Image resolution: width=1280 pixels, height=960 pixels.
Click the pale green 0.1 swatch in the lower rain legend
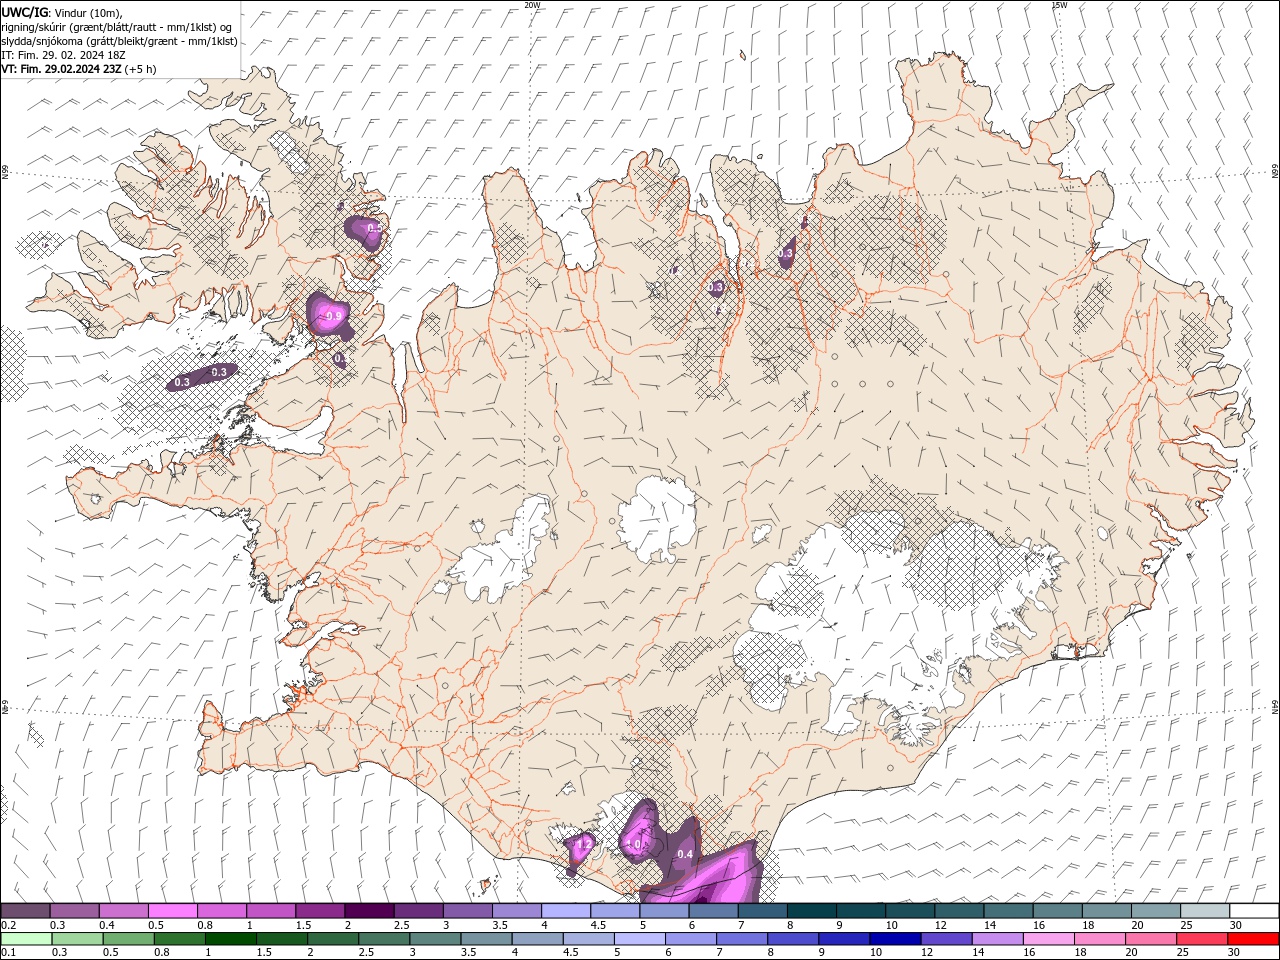[25, 939]
